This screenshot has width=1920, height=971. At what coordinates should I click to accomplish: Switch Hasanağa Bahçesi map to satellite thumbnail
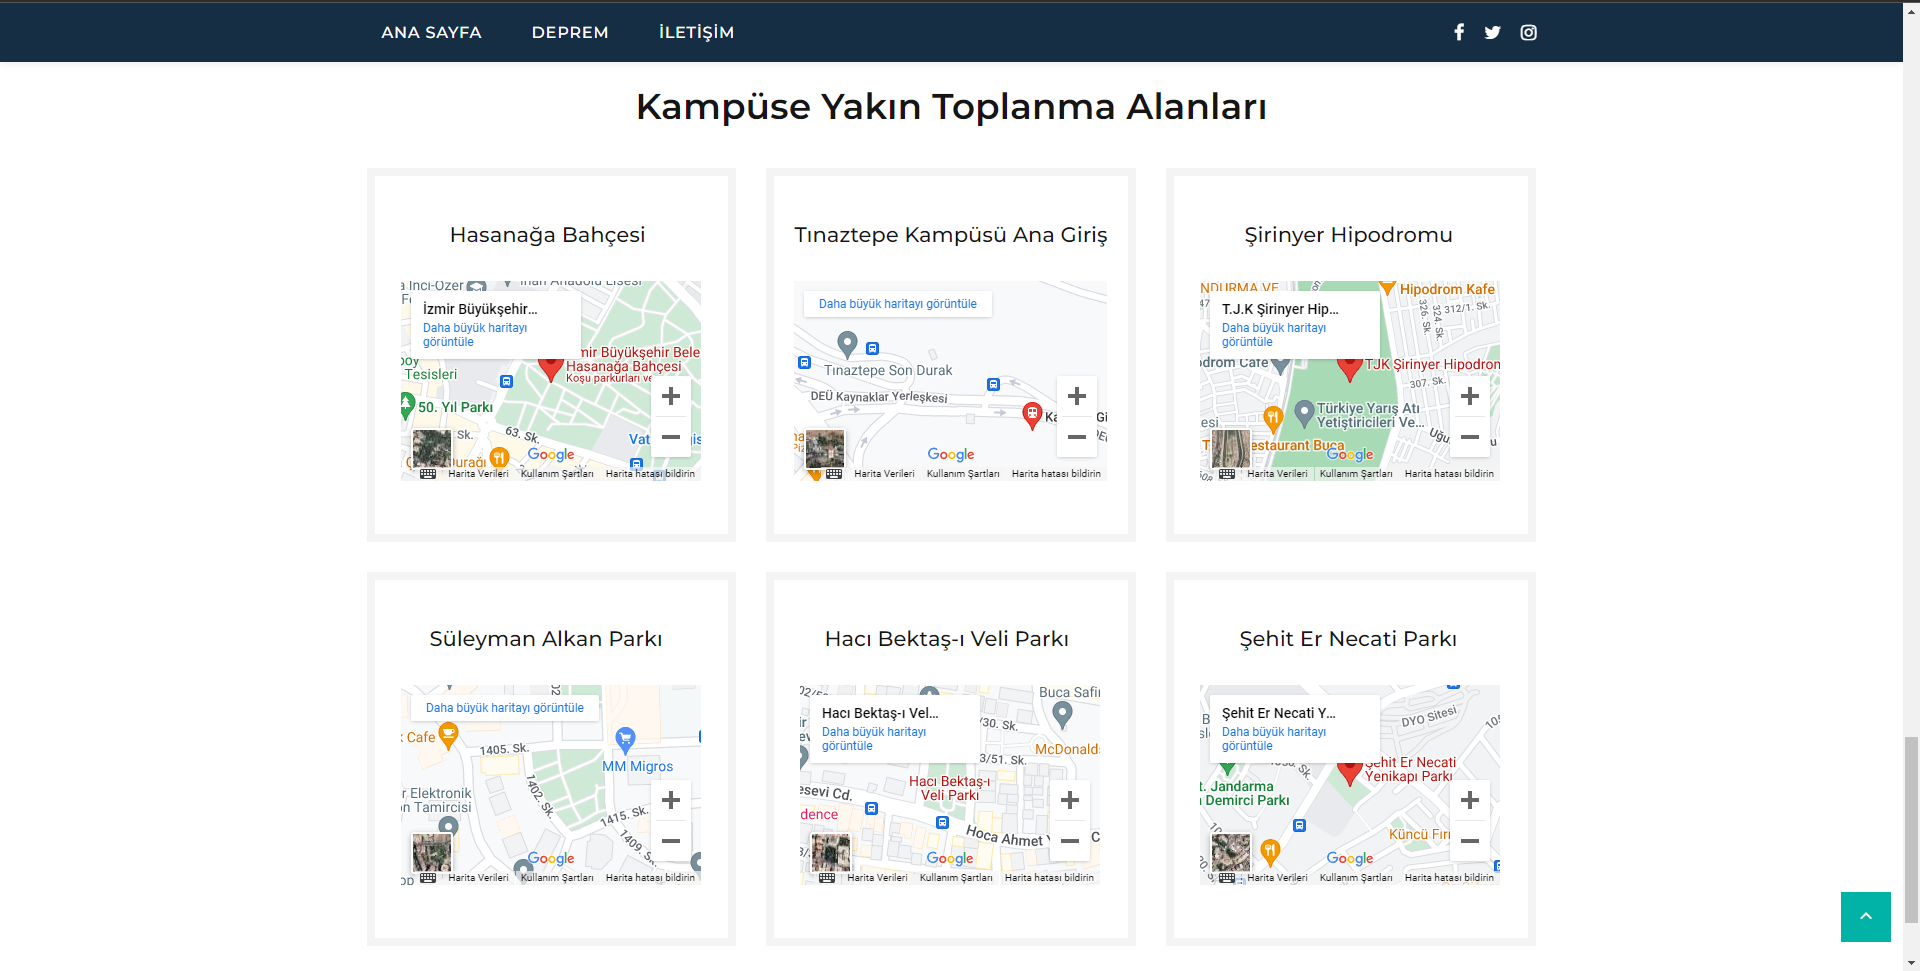click(432, 449)
